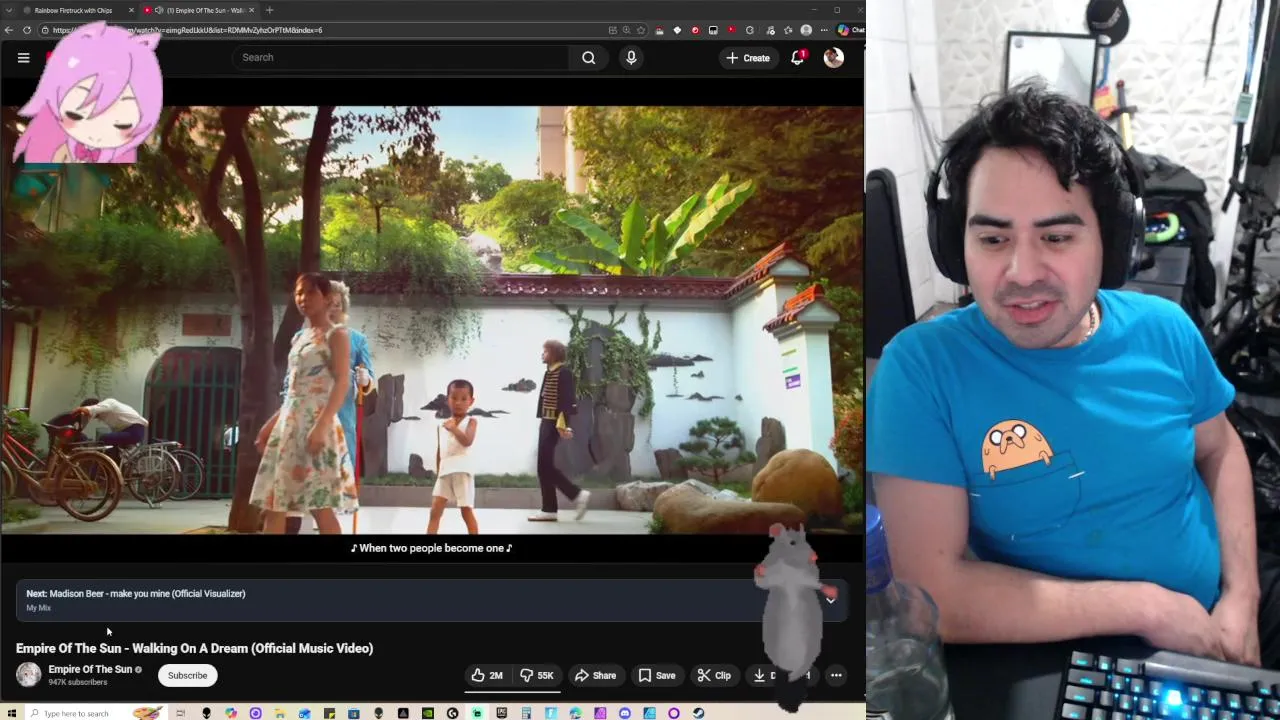Select the Empire Of The Sun browser tab
The height and width of the screenshot is (720, 1280).
click(198, 10)
